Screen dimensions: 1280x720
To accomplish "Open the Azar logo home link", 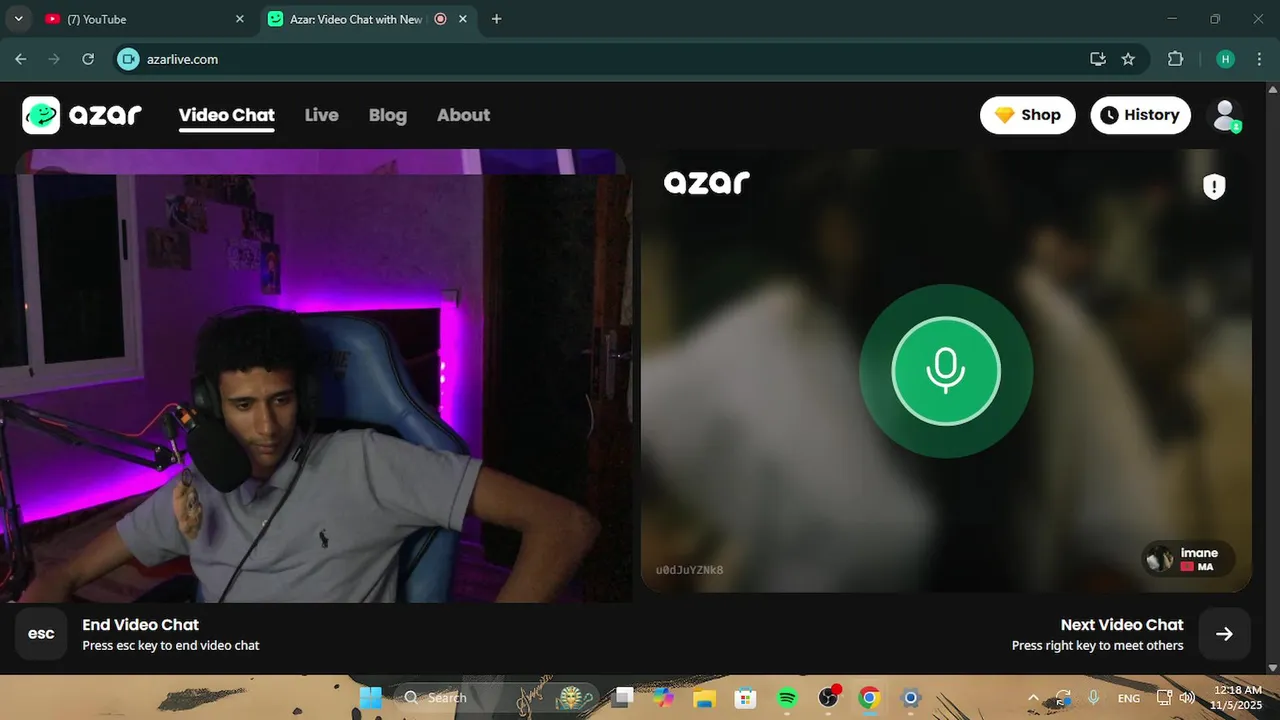I will 82,115.
